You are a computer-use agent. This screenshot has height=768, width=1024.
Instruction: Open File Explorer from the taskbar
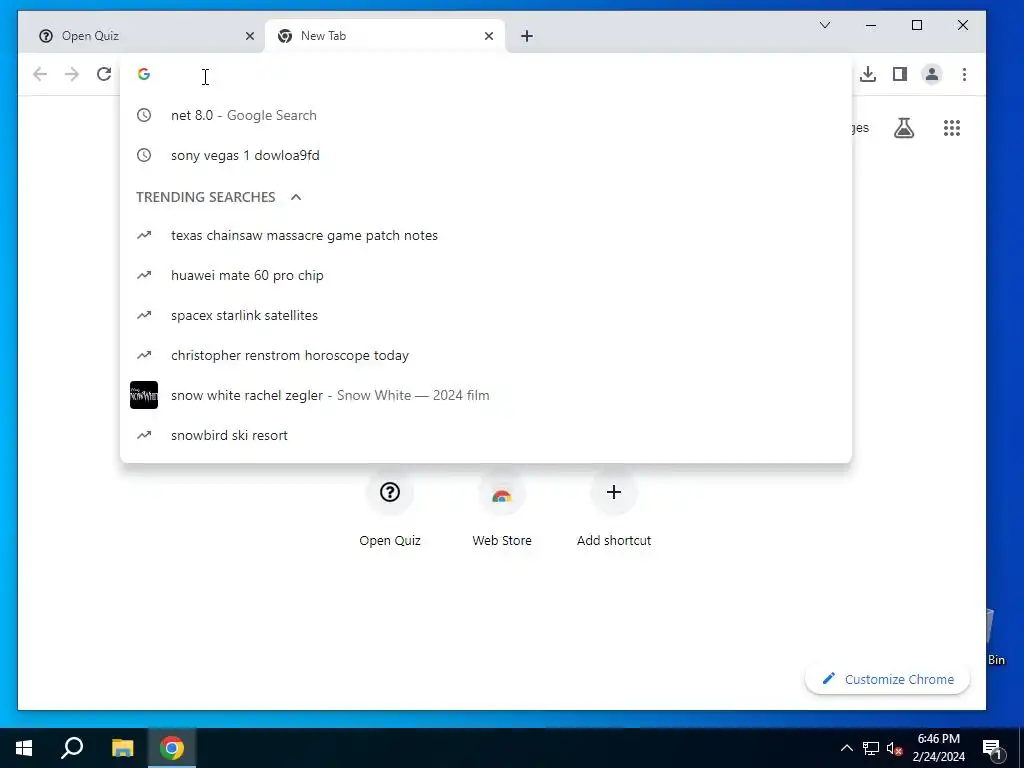(x=122, y=748)
